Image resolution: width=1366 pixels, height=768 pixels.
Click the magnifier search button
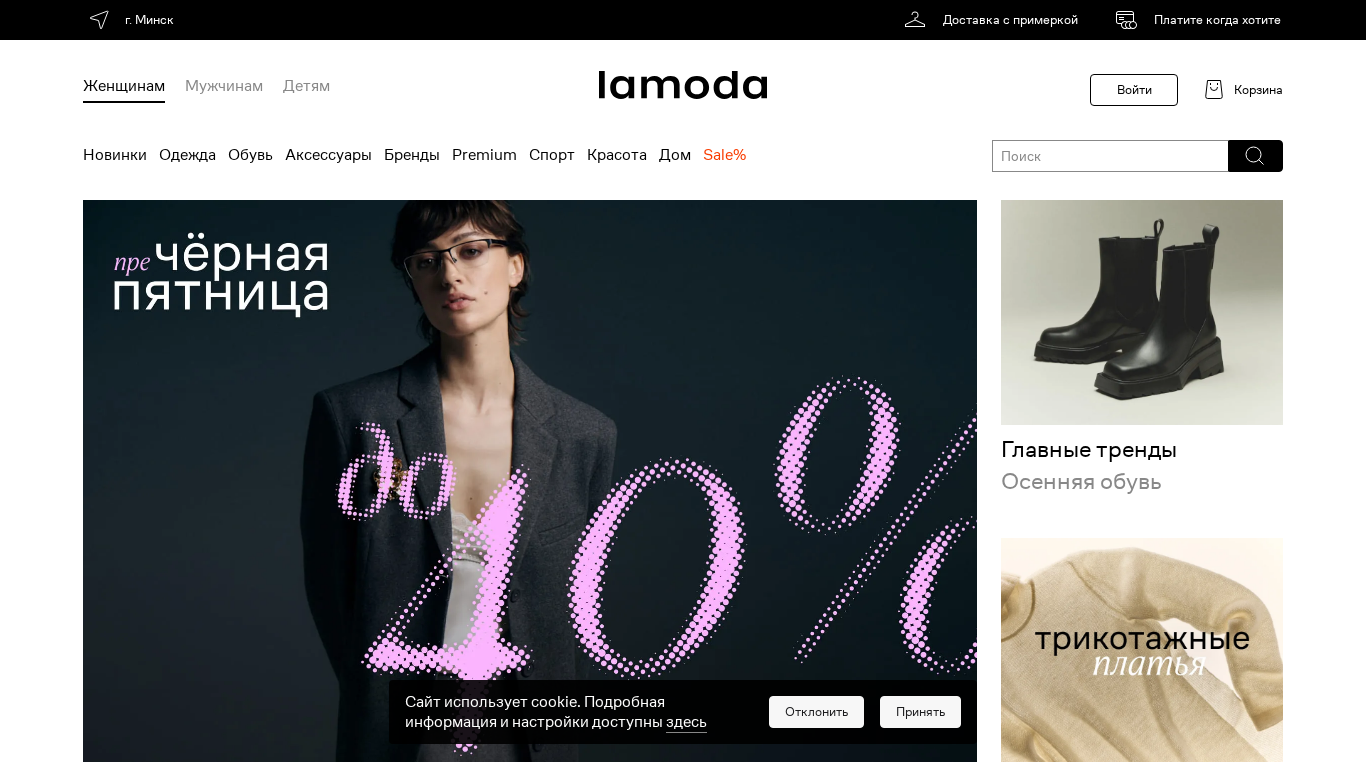pyautogui.click(x=1255, y=156)
